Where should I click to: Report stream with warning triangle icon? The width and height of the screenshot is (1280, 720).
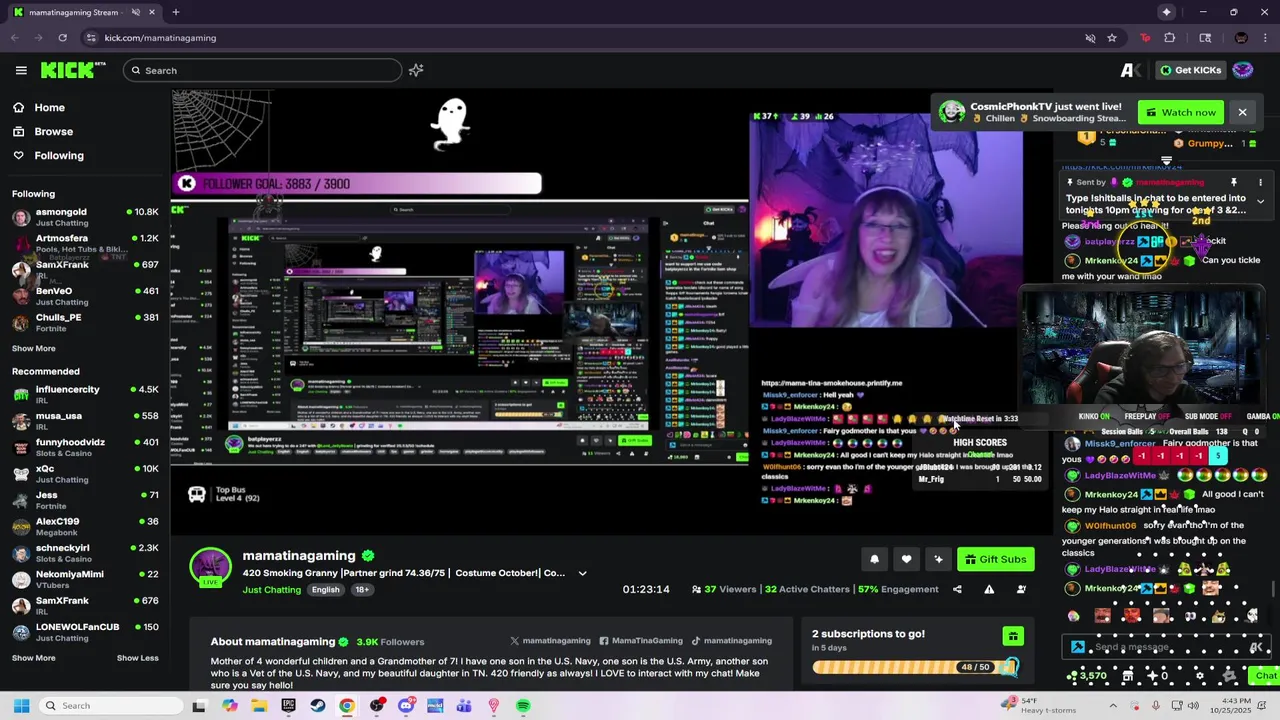pos(989,589)
